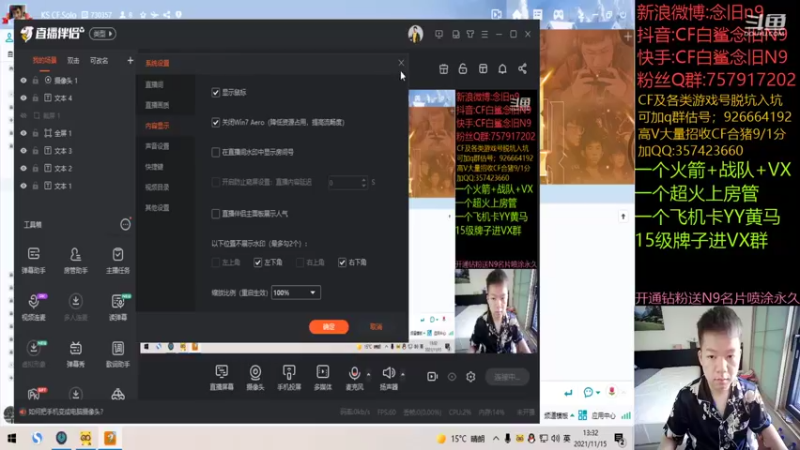Click the share icon above preview

(522, 69)
